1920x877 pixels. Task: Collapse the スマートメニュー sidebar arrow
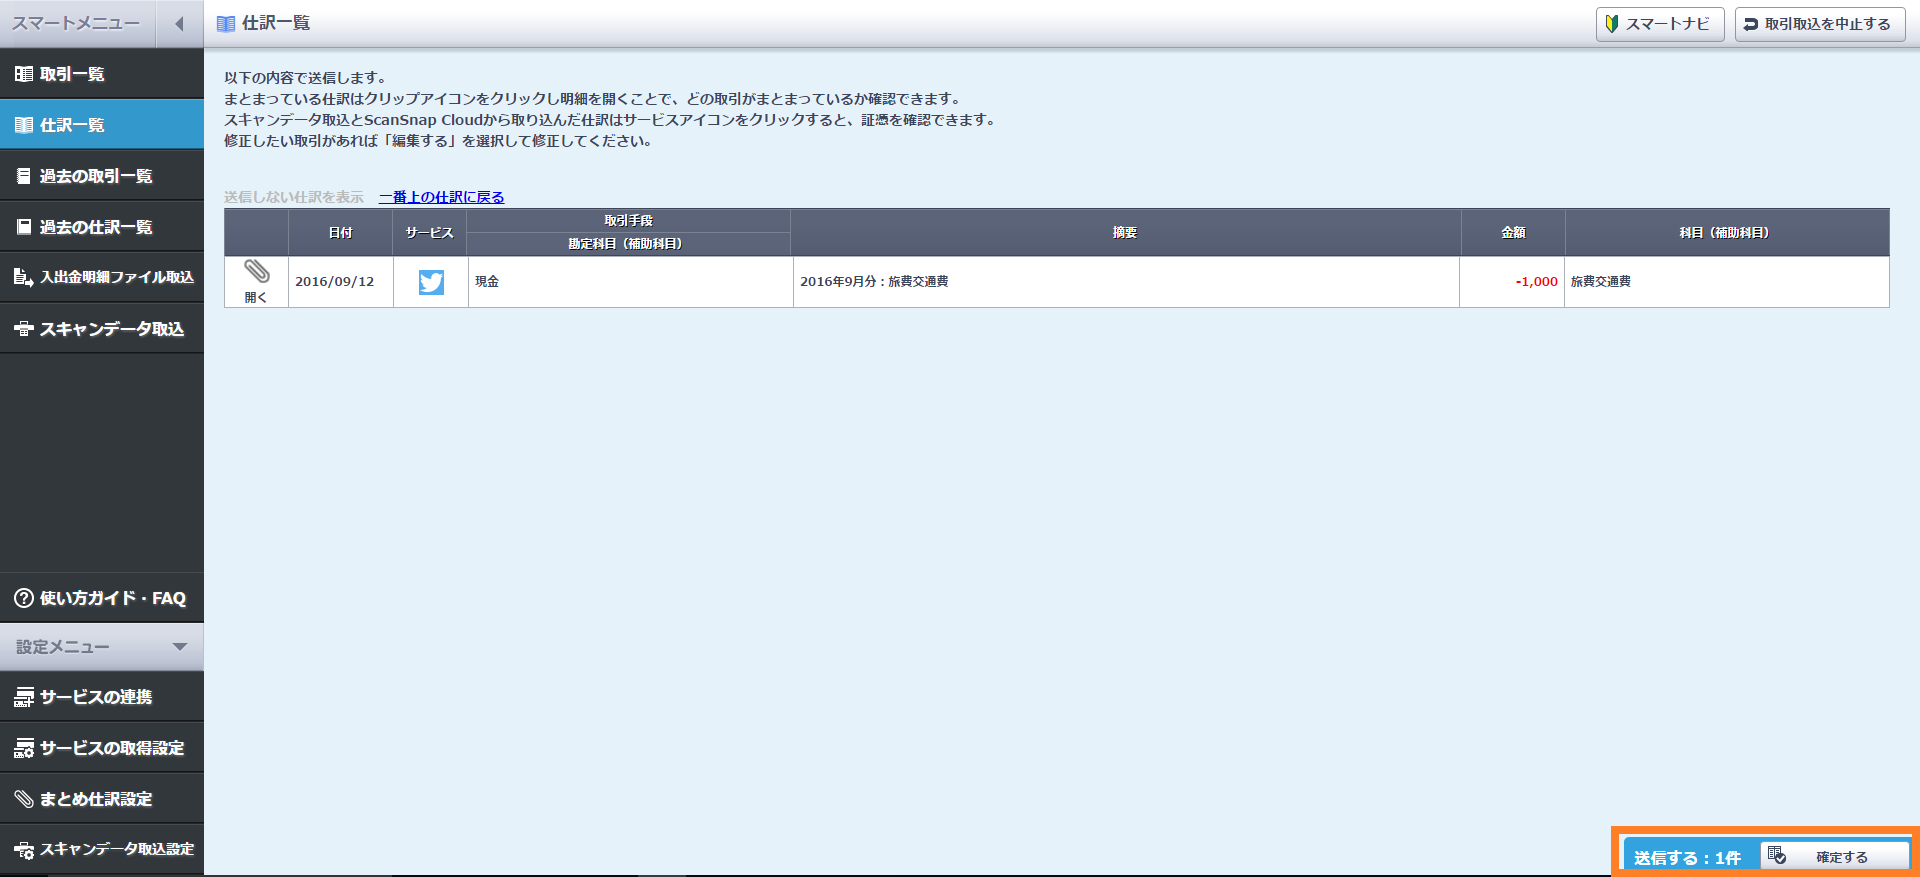click(x=180, y=24)
